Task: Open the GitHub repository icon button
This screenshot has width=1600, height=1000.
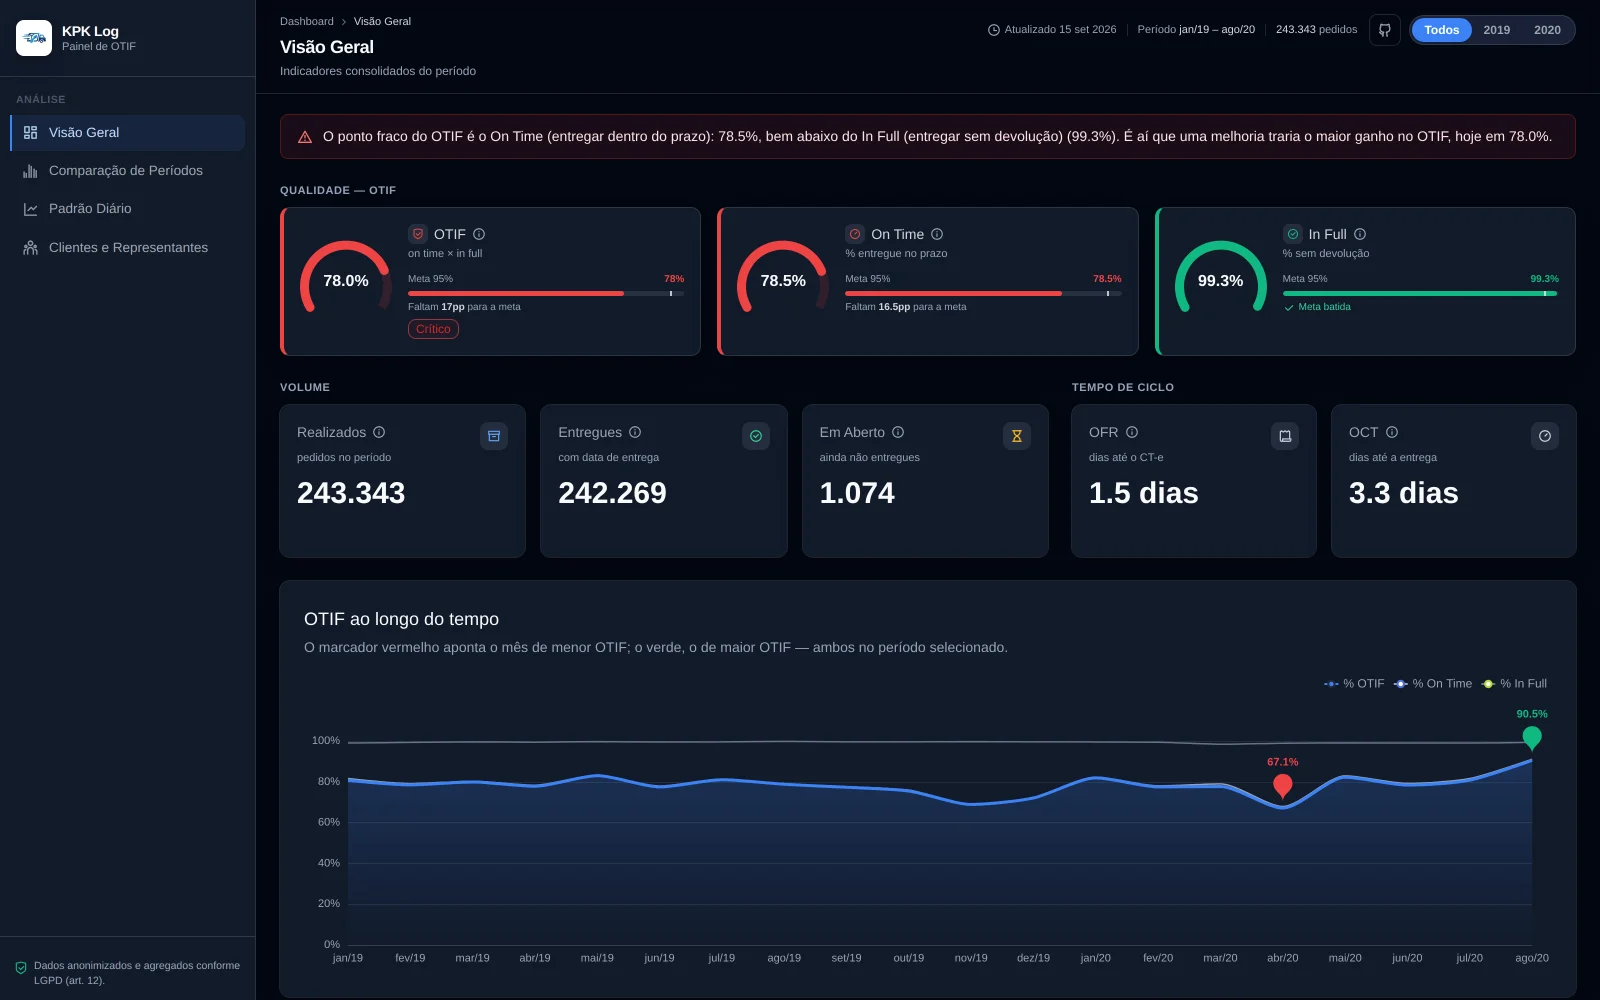Action: [x=1385, y=30]
